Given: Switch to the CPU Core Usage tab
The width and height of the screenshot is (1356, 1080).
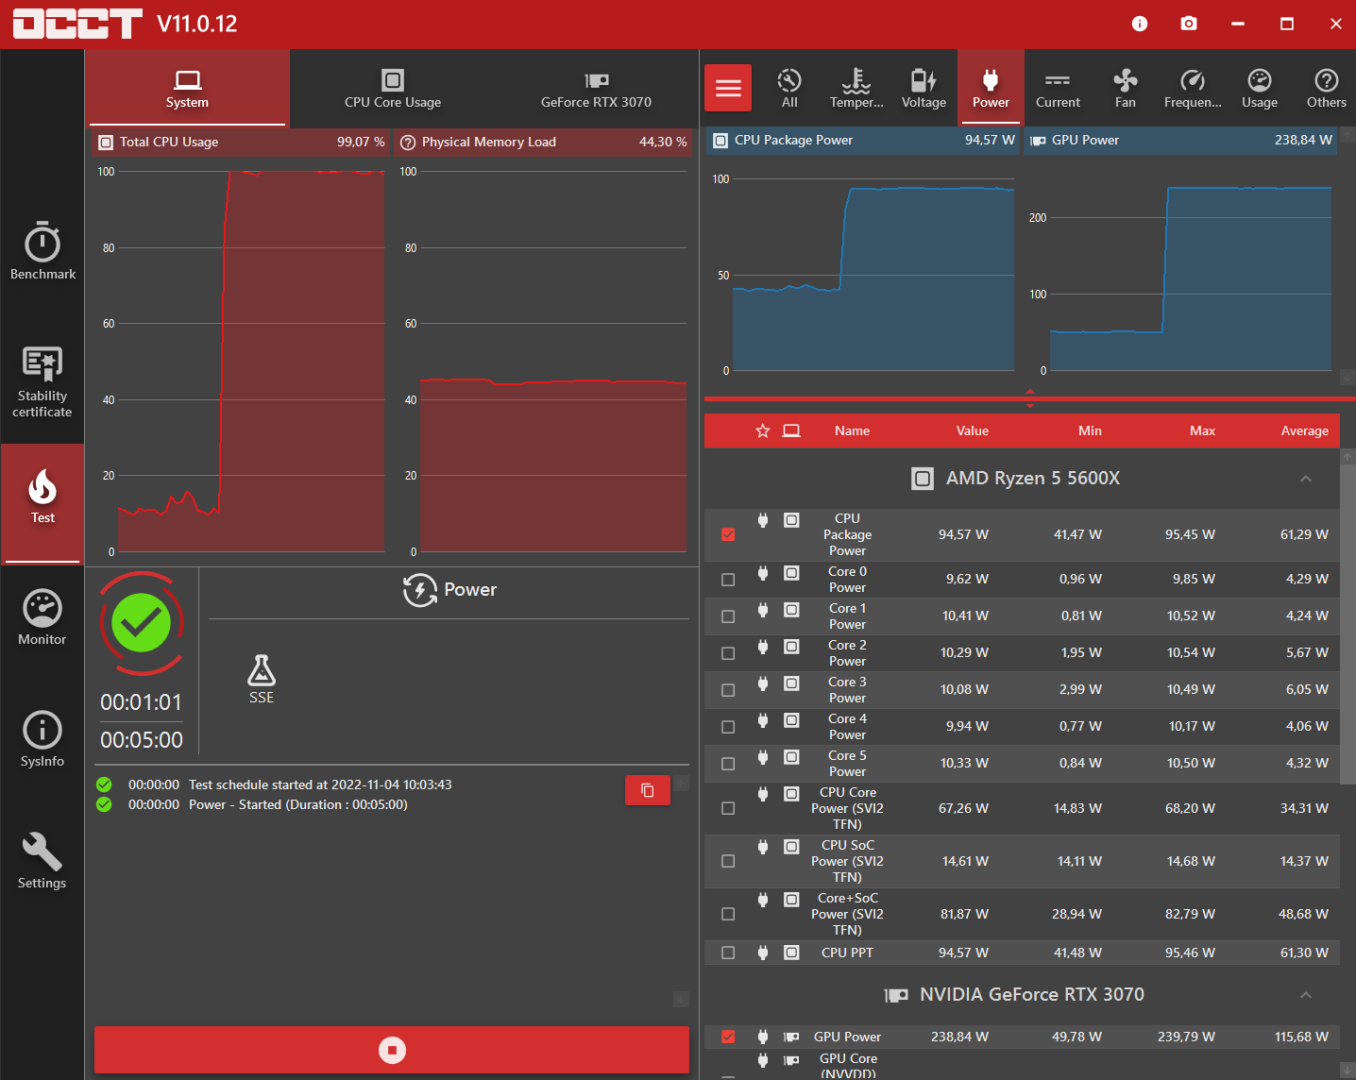Looking at the screenshot, I should pyautogui.click(x=393, y=88).
